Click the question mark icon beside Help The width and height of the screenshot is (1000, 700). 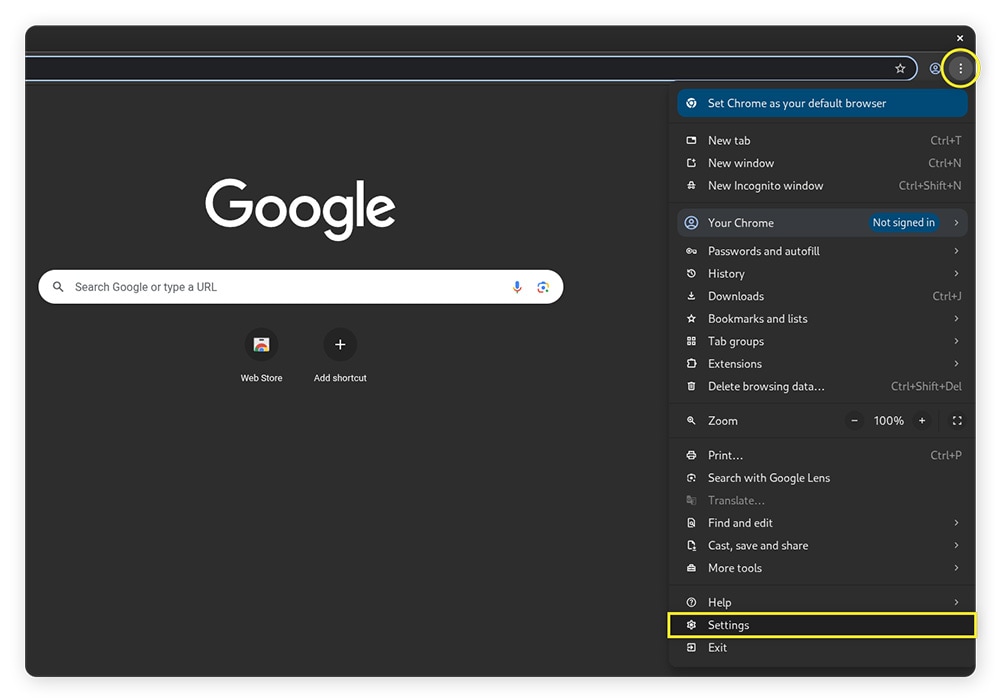click(691, 602)
